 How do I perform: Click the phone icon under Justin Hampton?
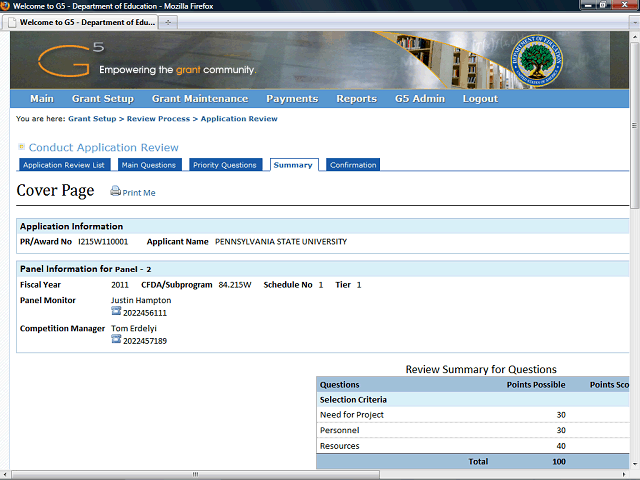tap(116, 313)
